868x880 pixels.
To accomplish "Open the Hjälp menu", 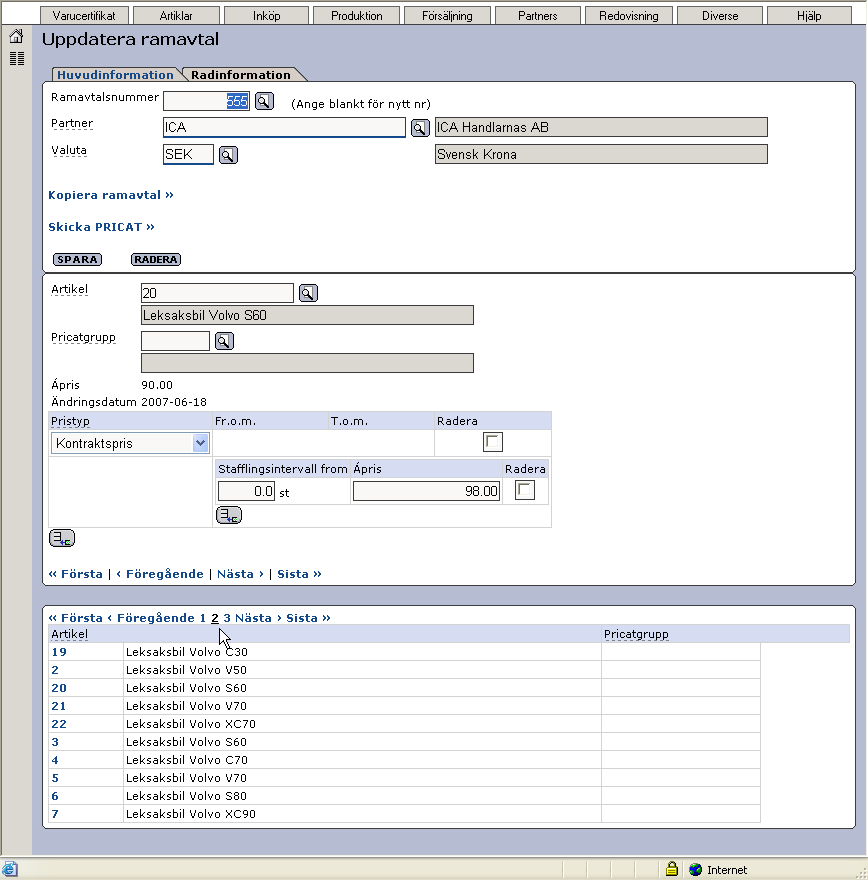I will [x=809, y=16].
